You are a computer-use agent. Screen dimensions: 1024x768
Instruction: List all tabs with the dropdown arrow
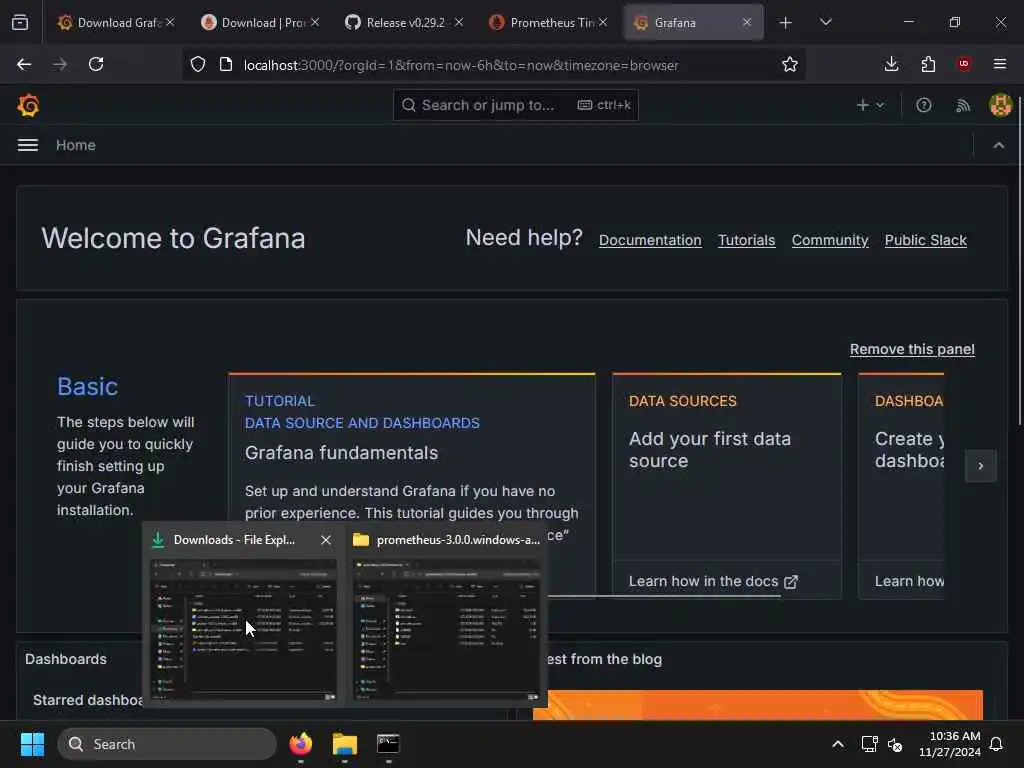click(x=826, y=22)
